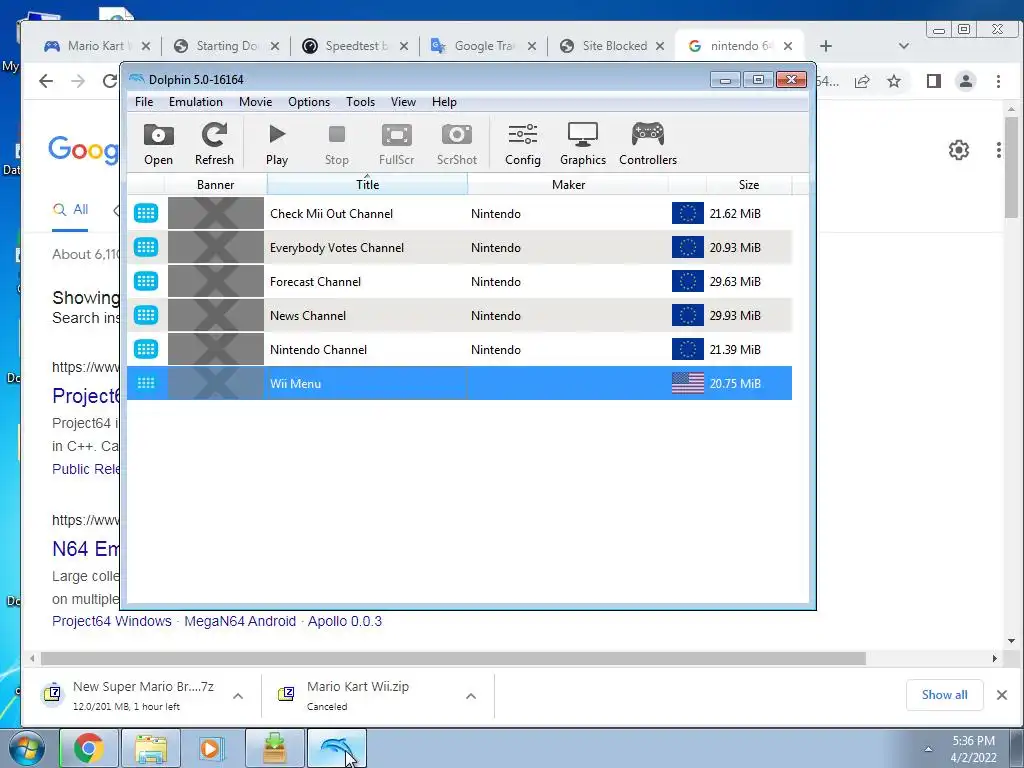Open a new tab in Chrome
Screen dimensions: 1024x768
pos(825,46)
